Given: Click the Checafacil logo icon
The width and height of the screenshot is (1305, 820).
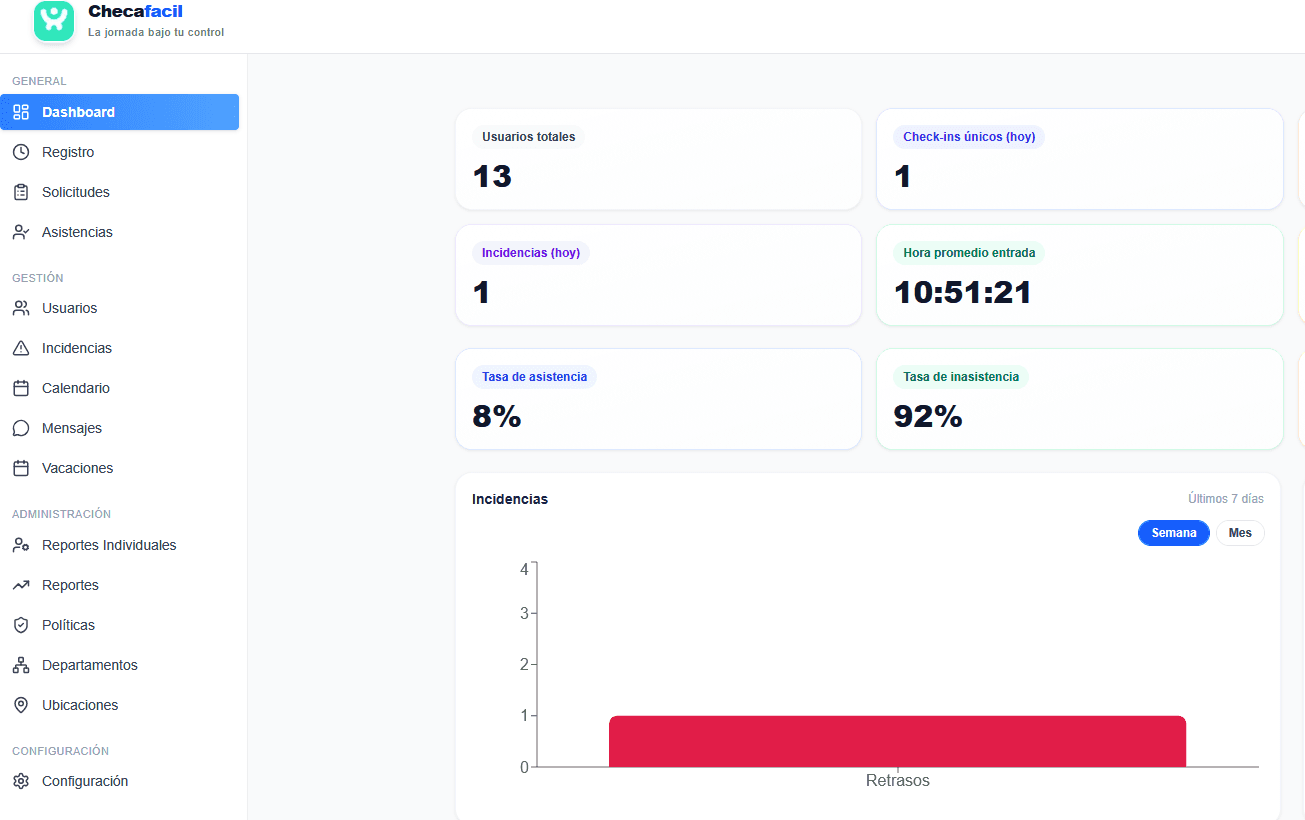Looking at the screenshot, I should tap(54, 21).
